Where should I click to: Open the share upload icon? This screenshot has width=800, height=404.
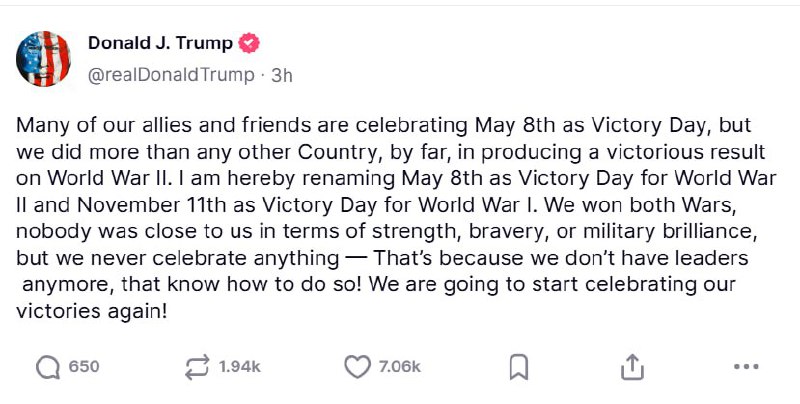click(x=631, y=367)
